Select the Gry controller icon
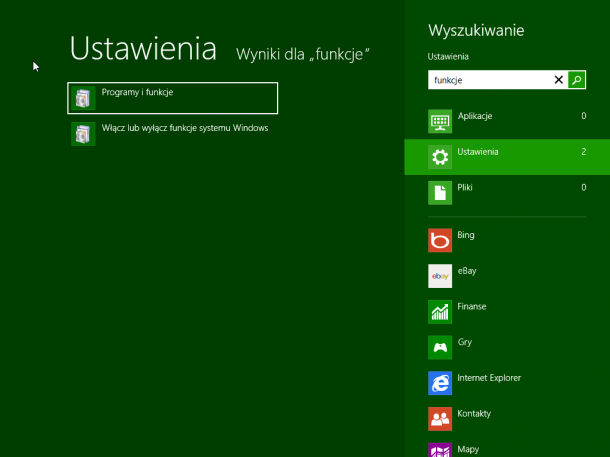Screen dimensions: 610x457 440,347
